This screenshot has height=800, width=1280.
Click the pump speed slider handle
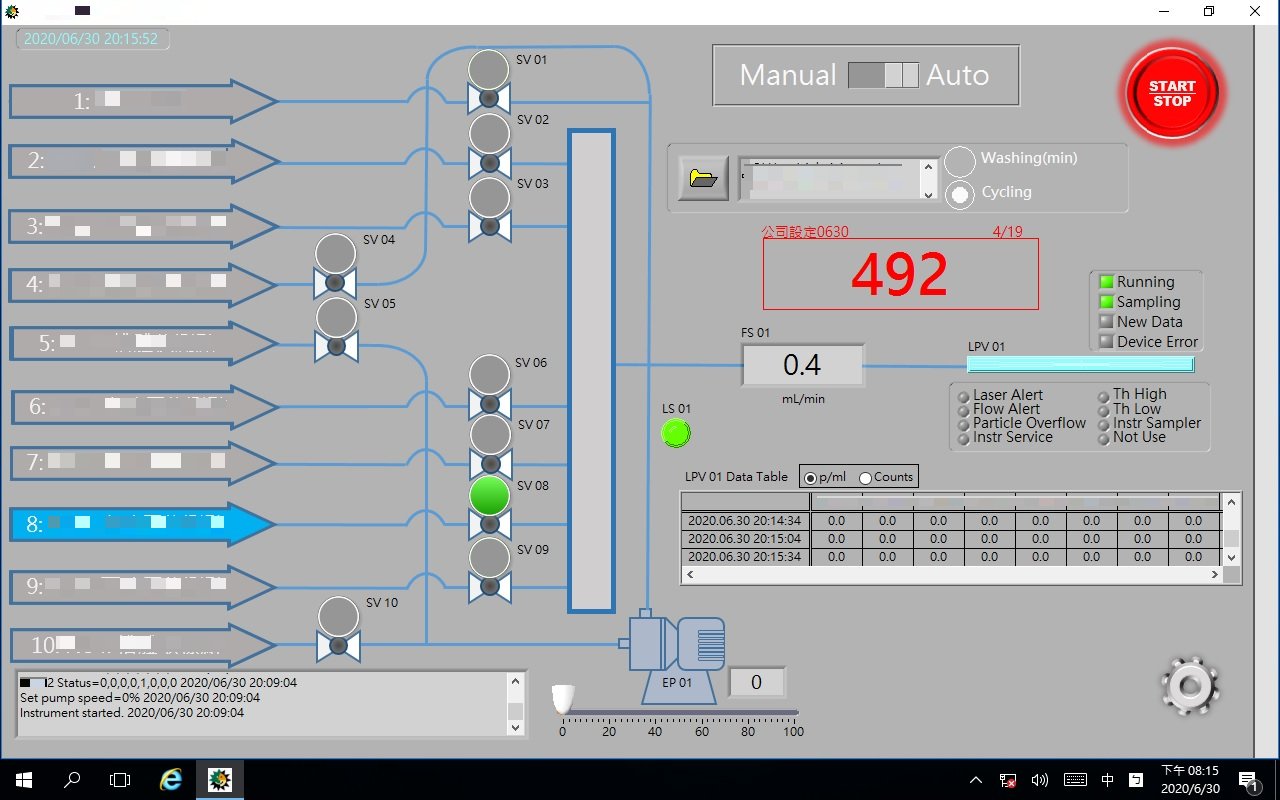click(x=563, y=698)
